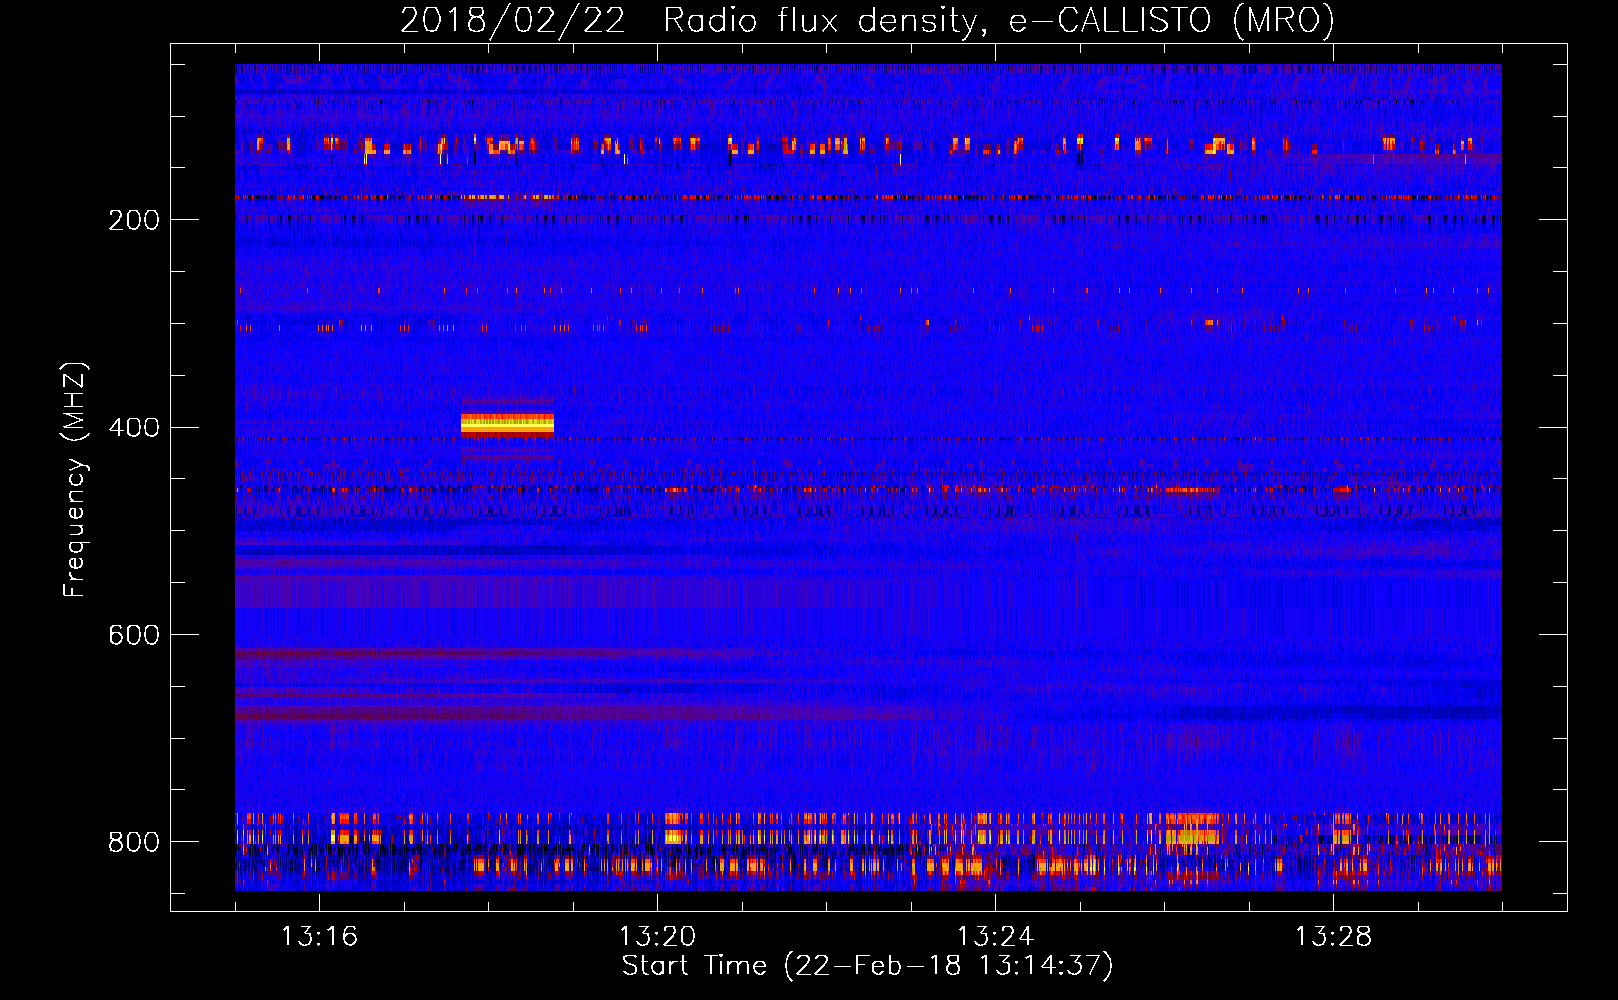Click the 13:28 time tick label
The image size is (1618, 1000).
(x=1333, y=937)
